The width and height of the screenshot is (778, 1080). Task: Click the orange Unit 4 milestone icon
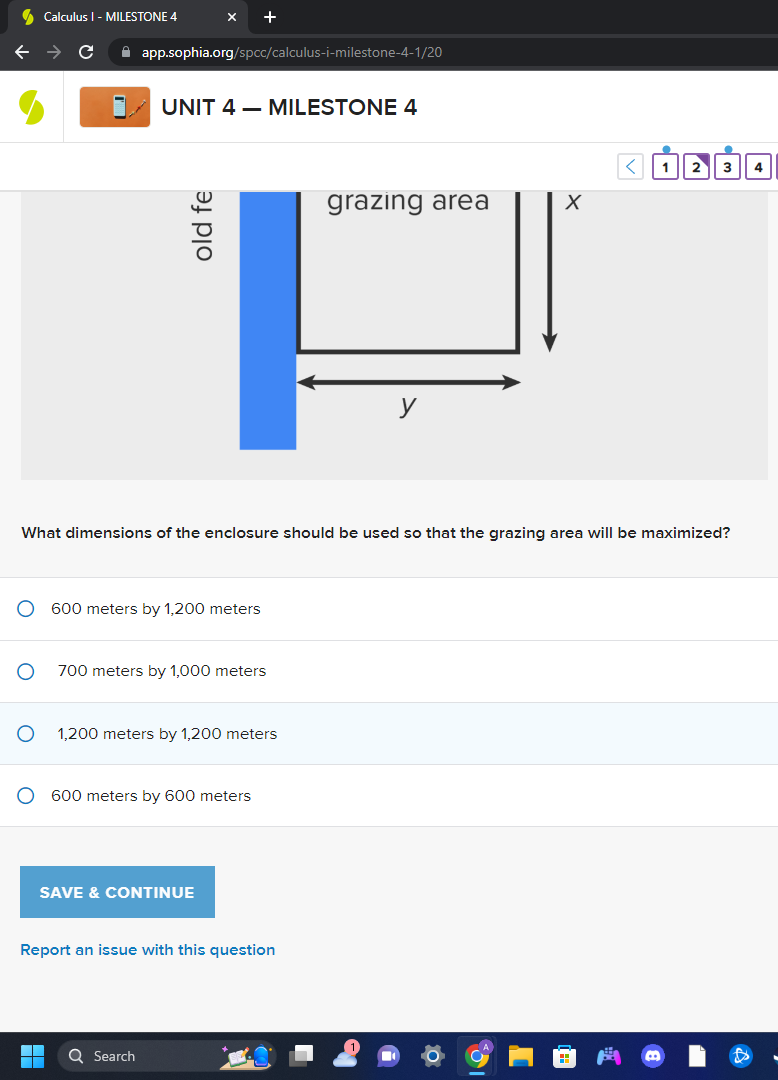pyautogui.click(x=114, y=106)
